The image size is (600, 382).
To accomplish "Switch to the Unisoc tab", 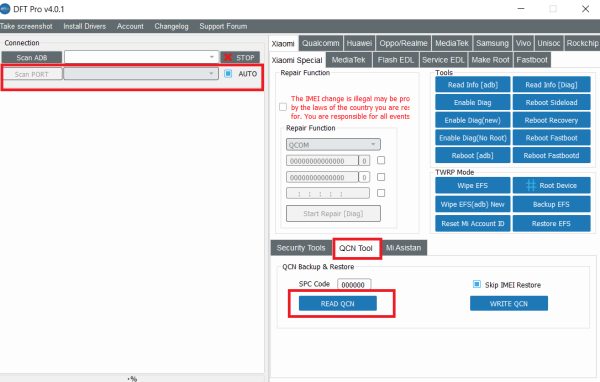I will [x=549, y=43].
